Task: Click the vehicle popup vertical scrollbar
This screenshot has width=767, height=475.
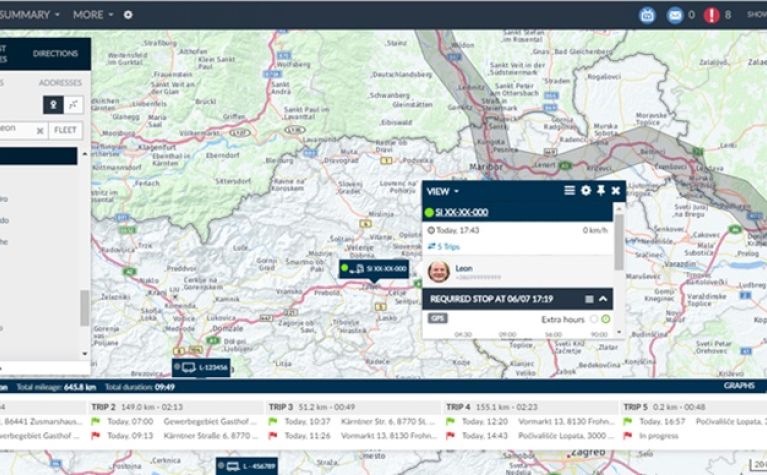Action: [618, 240]
